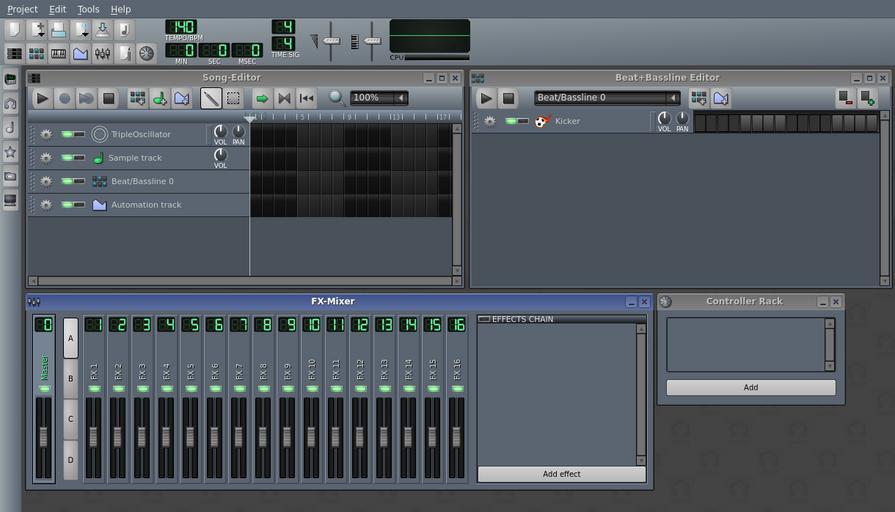Click Add effect button in FX-Mixer

[x=561, y=474]
